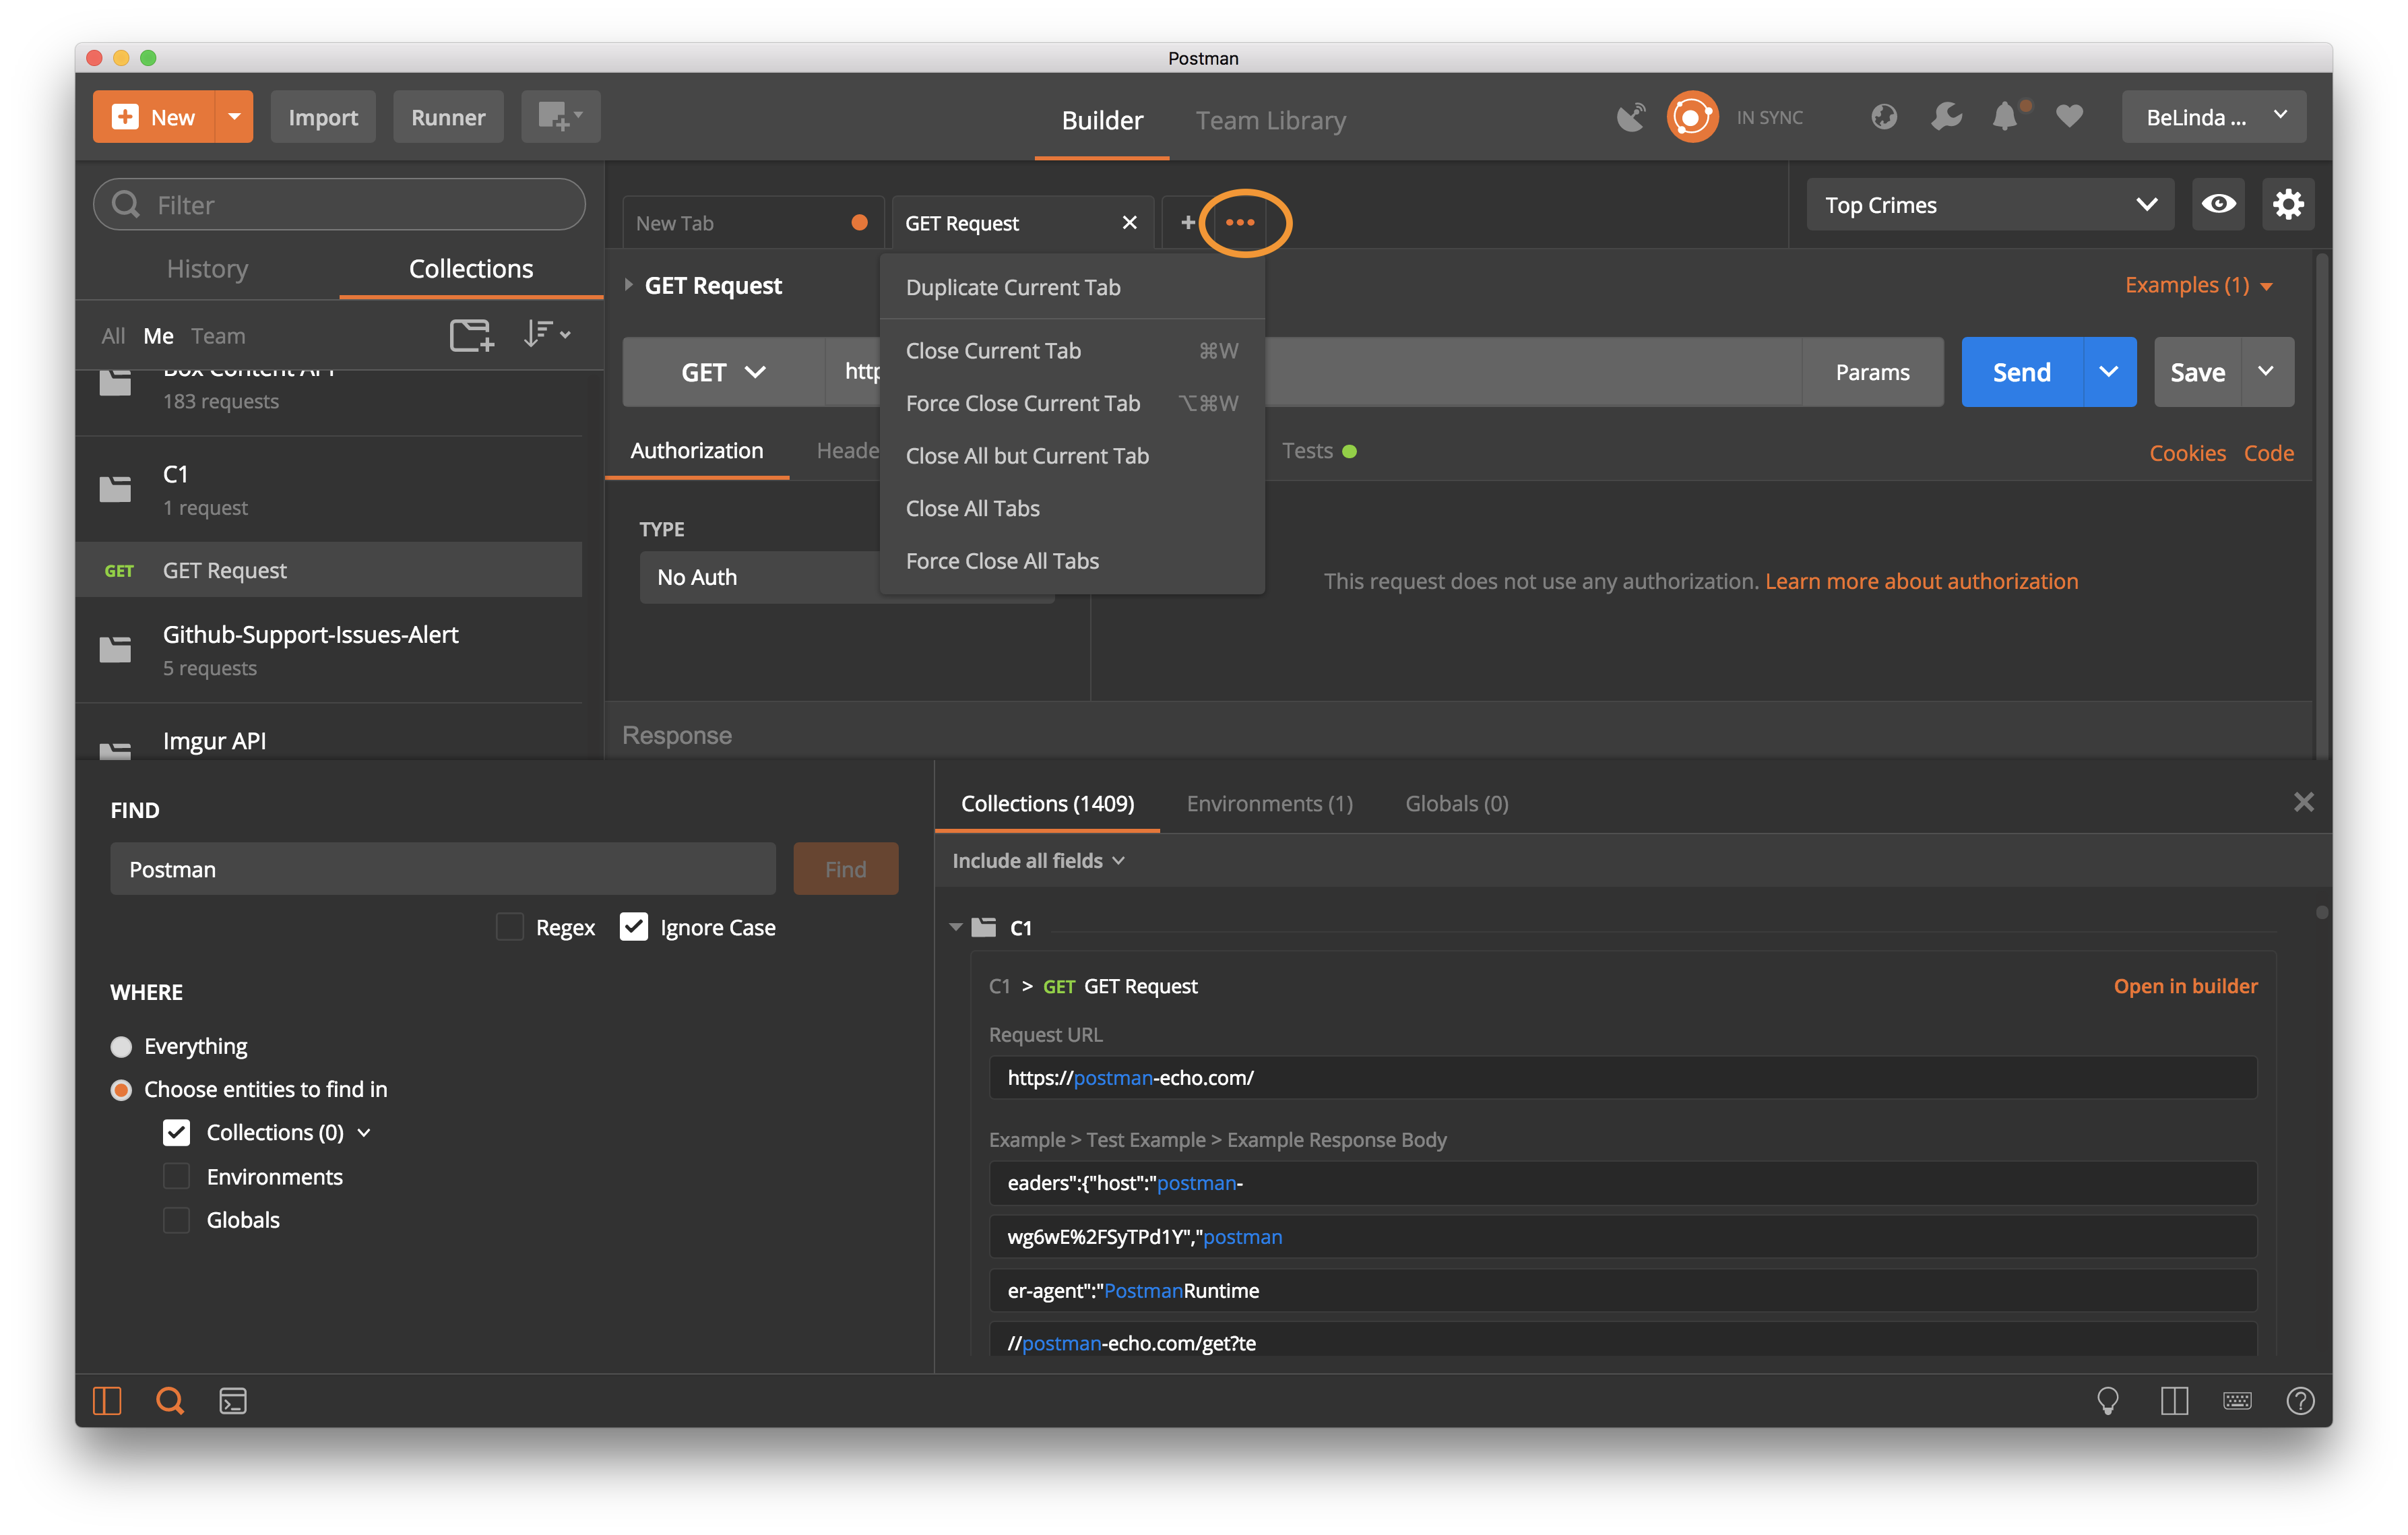Close the GET Request tab

click(x=1130, y=222)
